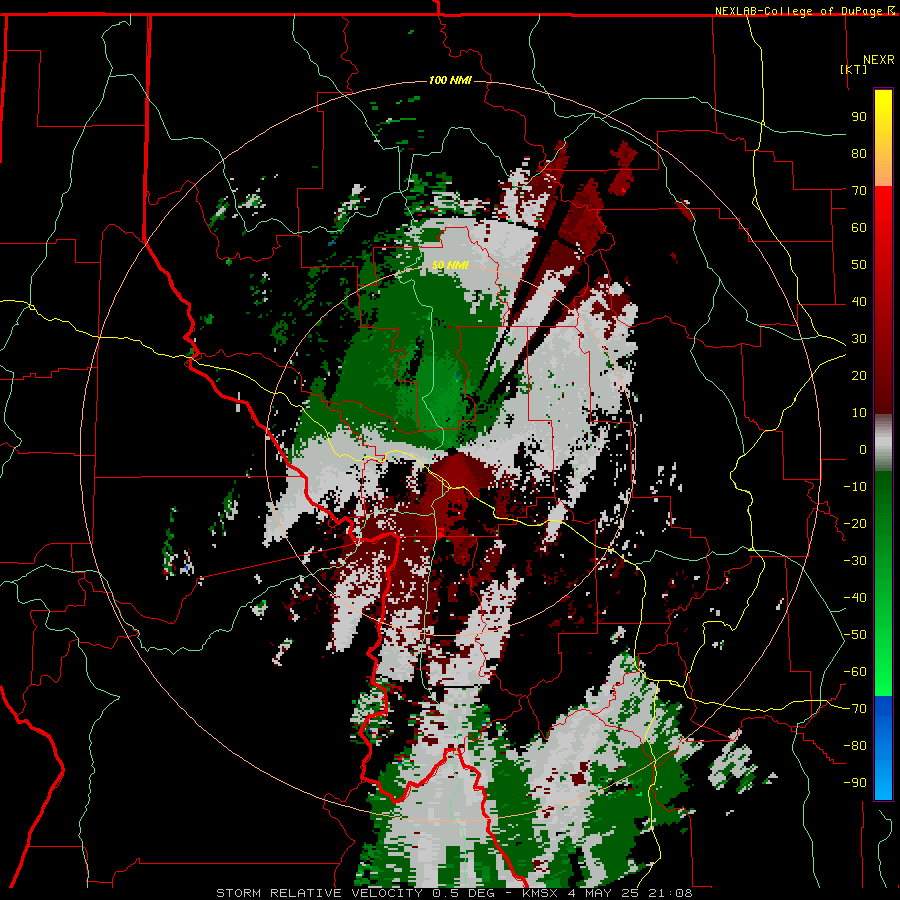
Task: Click the -20 value on the velocity scale
Action: (855, 523)
